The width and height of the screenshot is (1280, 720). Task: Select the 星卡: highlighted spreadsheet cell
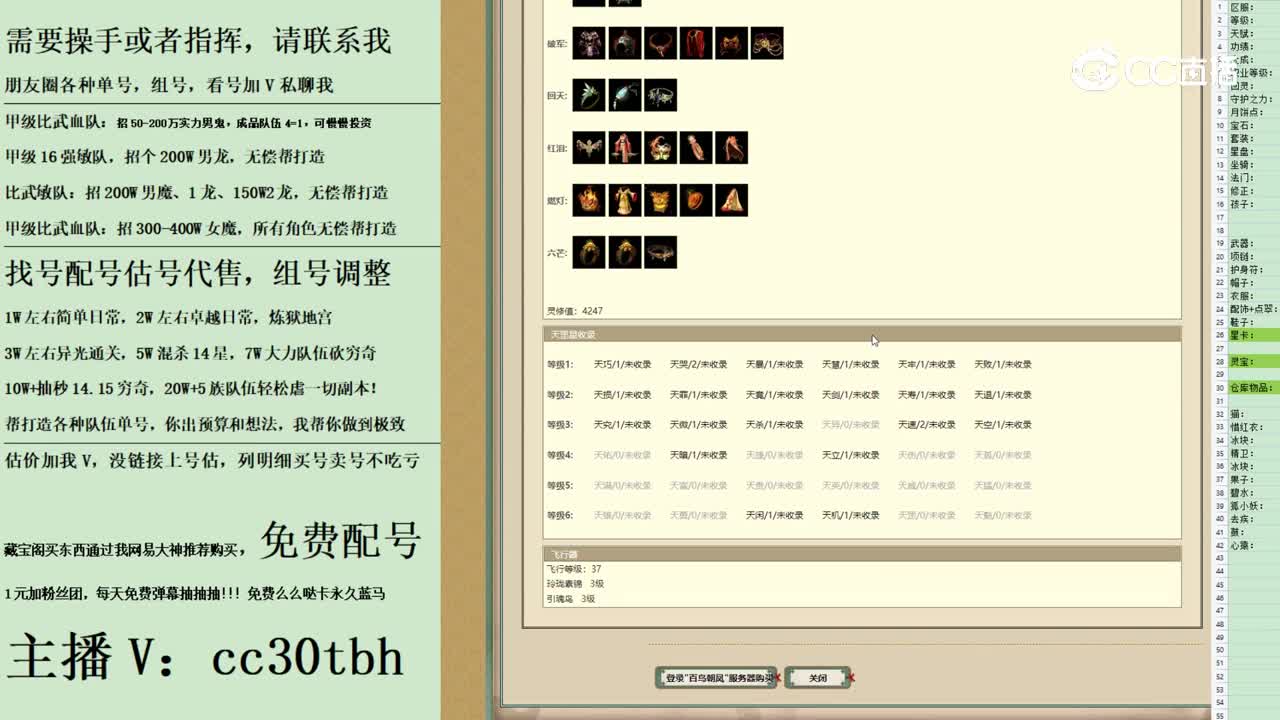coord(1253,335)
